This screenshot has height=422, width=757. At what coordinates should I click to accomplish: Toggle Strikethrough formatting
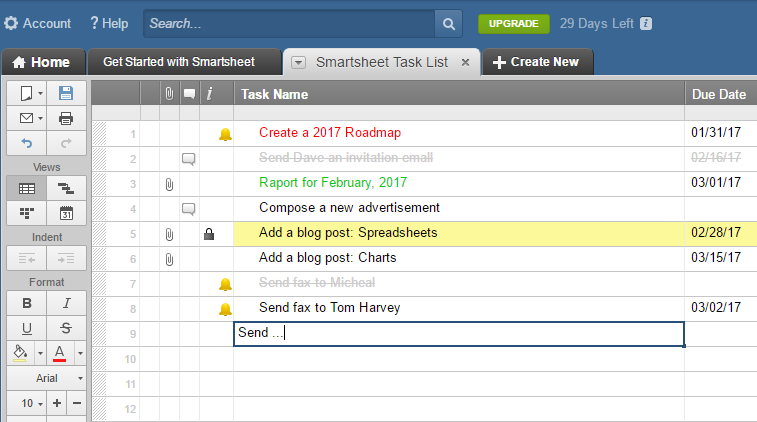(x=66, y=328)
